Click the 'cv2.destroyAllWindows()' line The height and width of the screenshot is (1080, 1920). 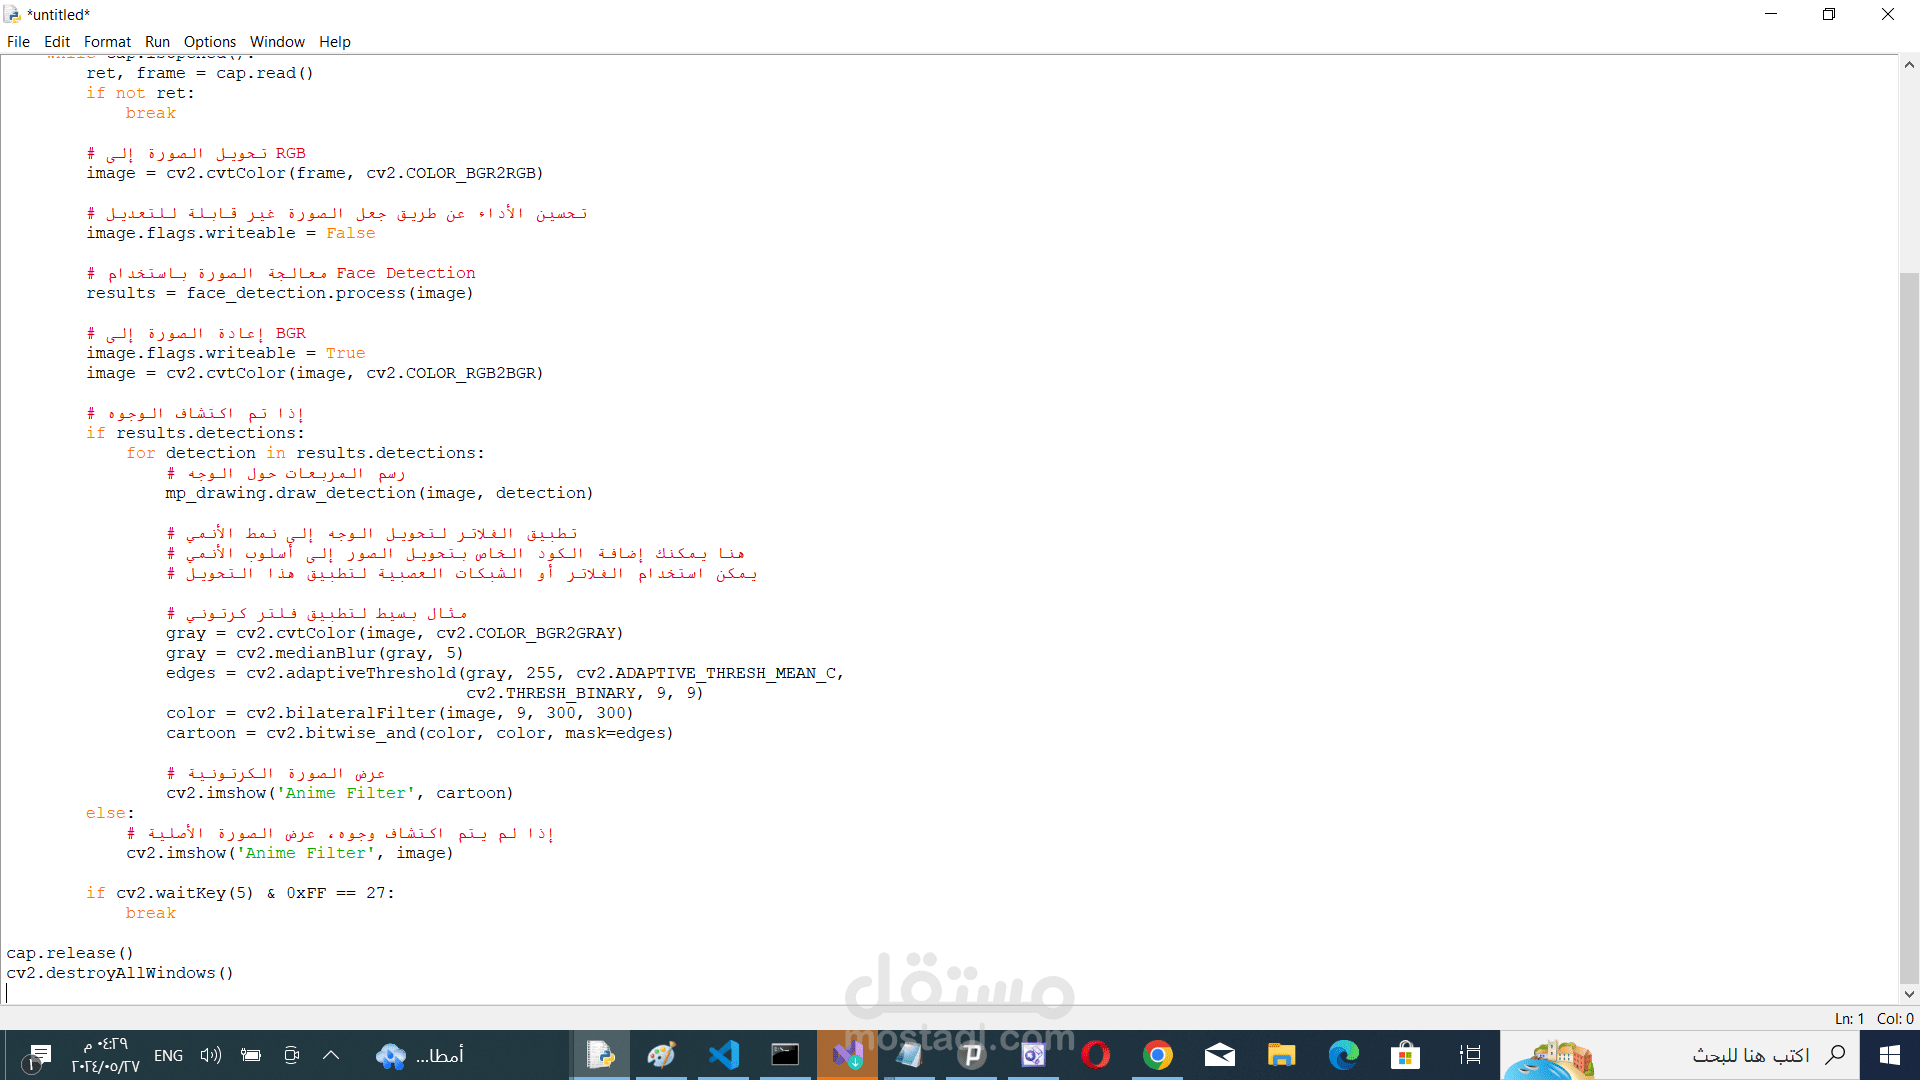click(120, 973)
